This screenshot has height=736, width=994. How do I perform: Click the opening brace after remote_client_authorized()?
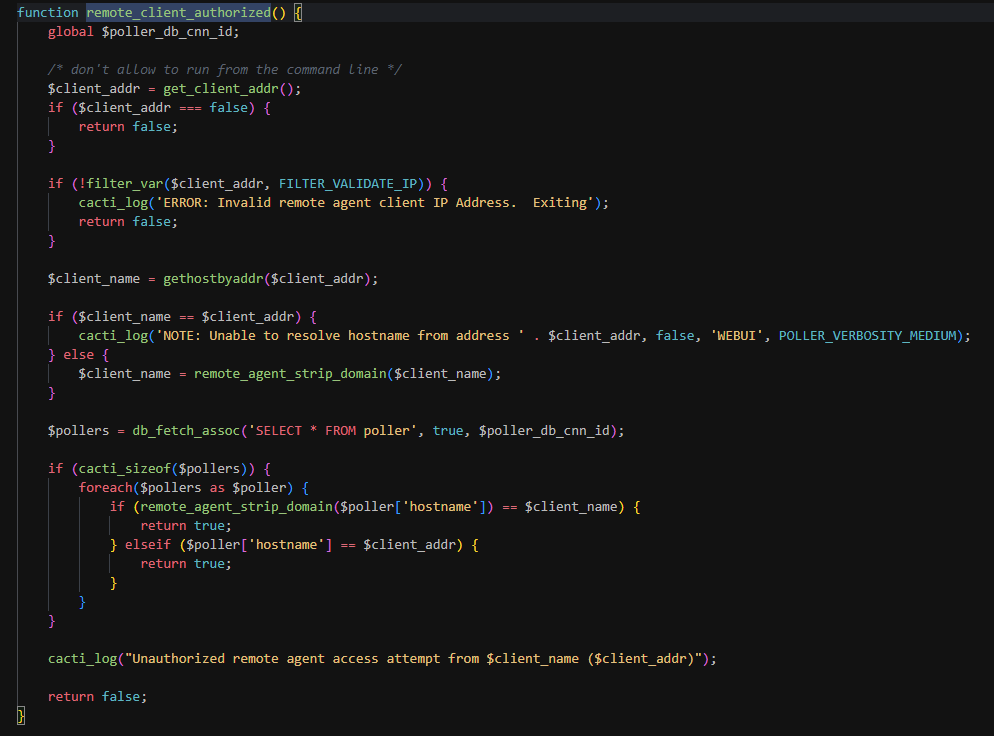298,13
